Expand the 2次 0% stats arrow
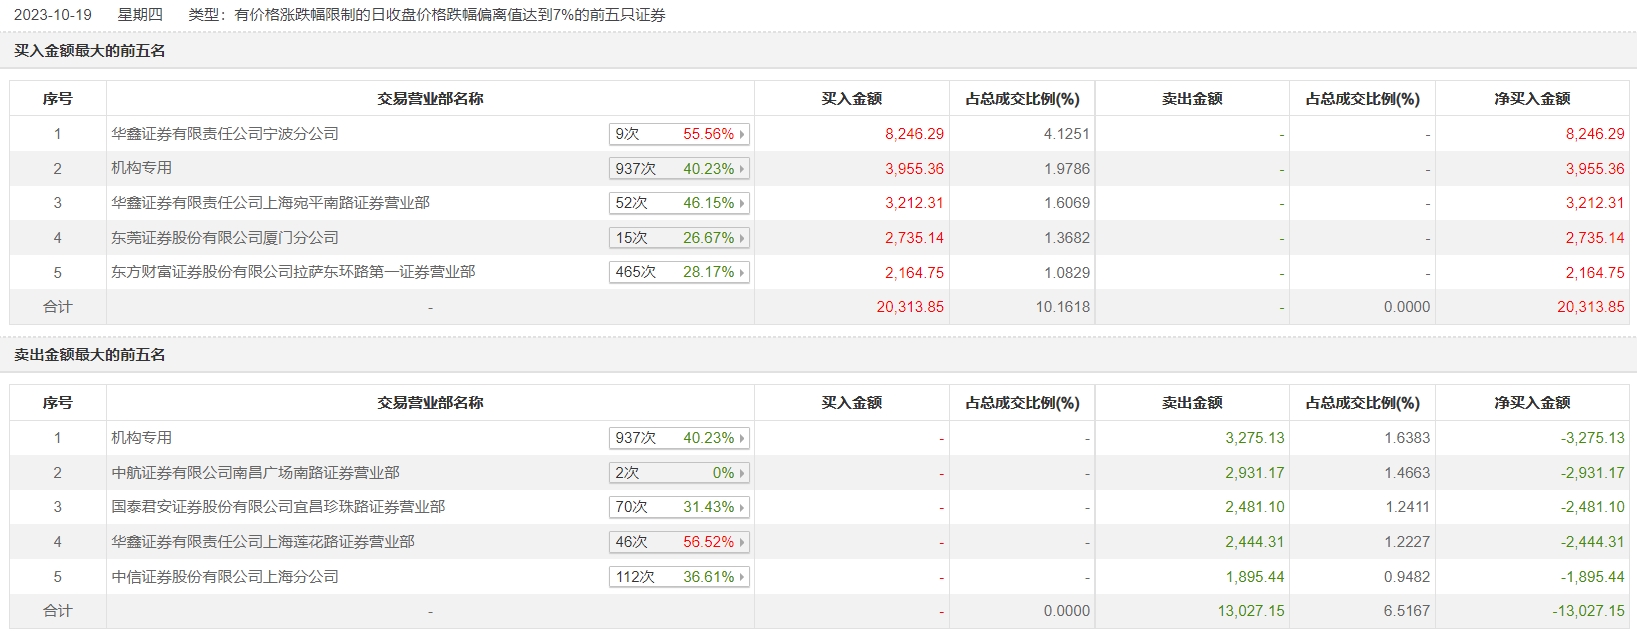Screen dimensions: 1637x636 pos(742,473)
